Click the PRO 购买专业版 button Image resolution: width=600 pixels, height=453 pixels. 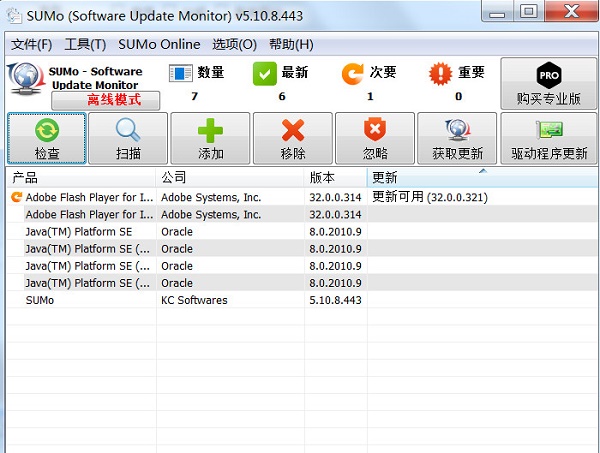[549, 84]
